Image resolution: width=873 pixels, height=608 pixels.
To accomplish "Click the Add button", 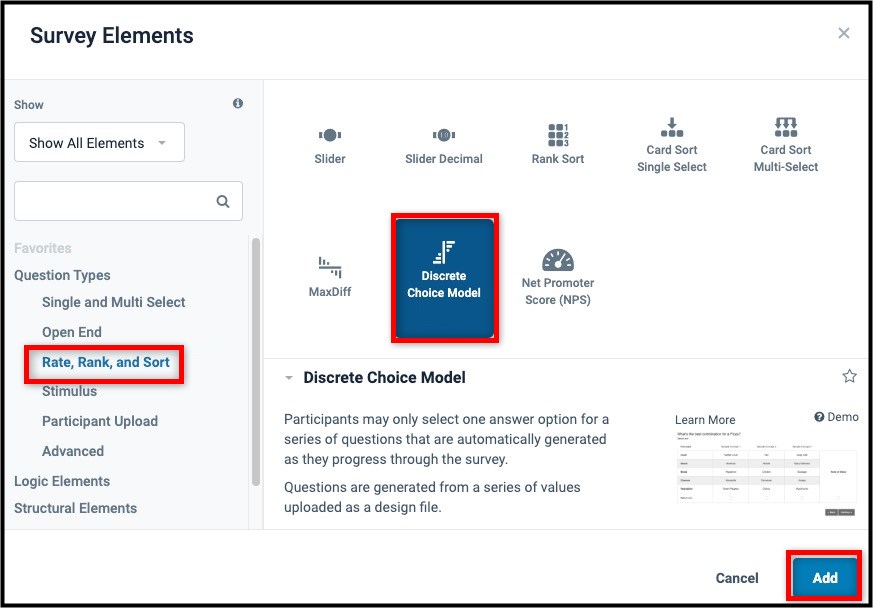I will click(x=824, y=578).
